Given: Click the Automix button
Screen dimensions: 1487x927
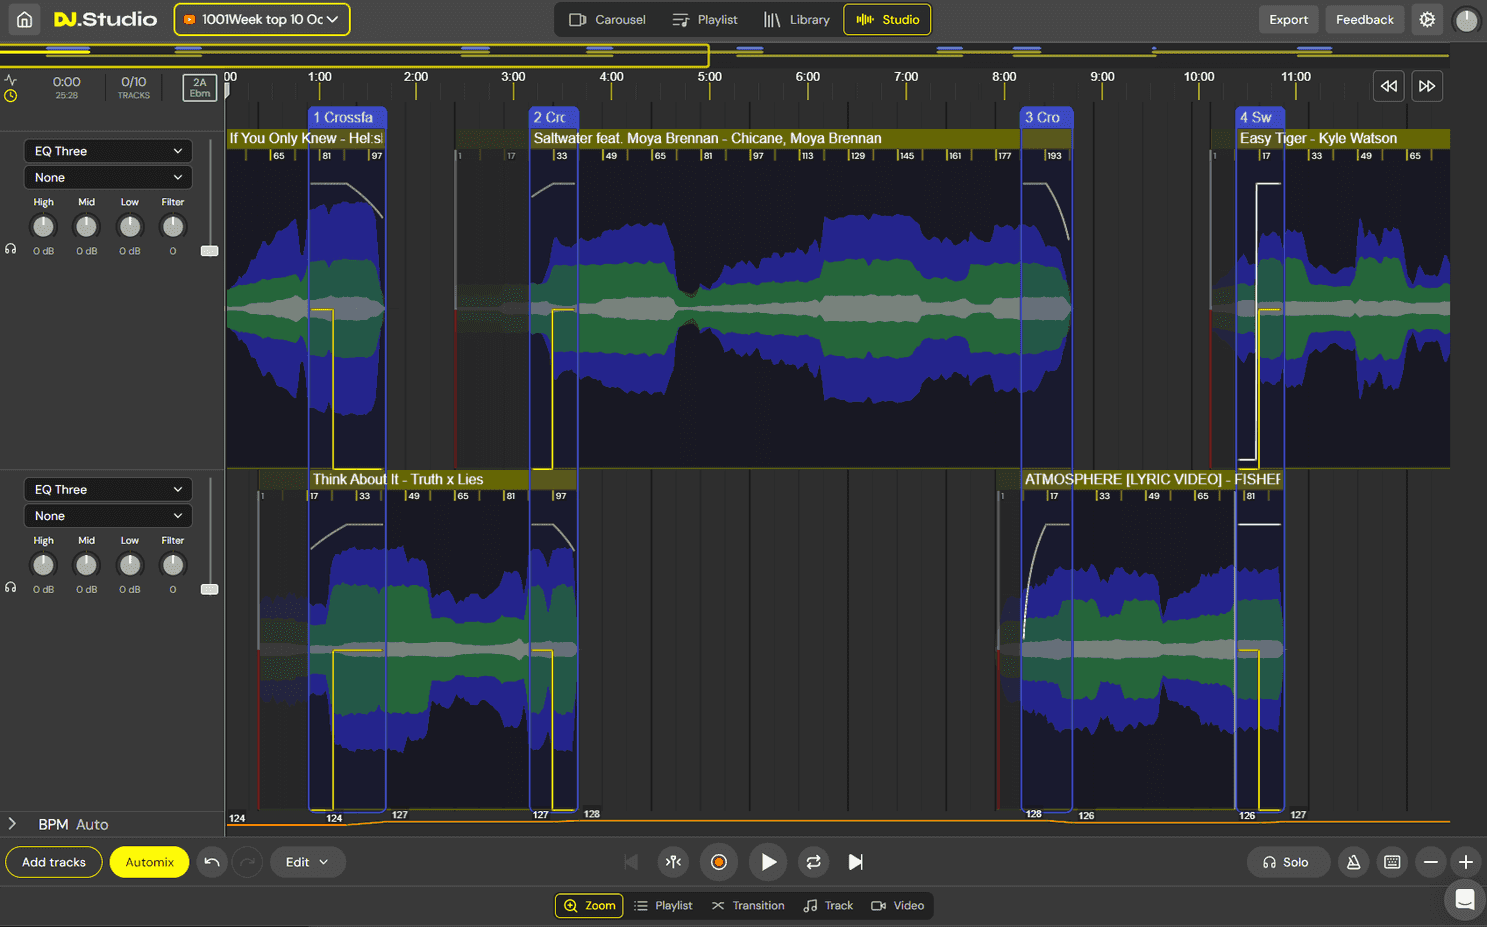Looking at the screenshot, I should click(x=149, y=862).
